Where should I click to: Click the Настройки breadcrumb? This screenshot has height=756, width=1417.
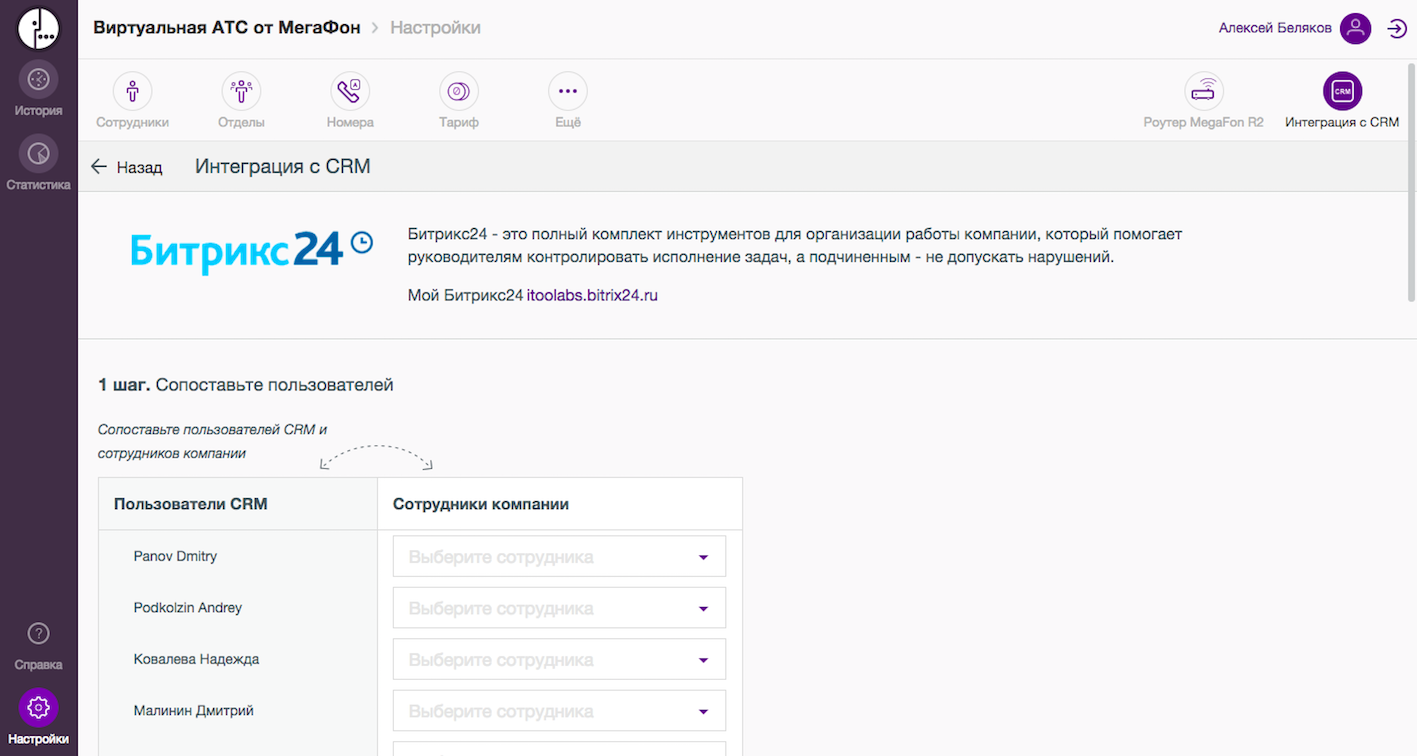pos(435,28)
